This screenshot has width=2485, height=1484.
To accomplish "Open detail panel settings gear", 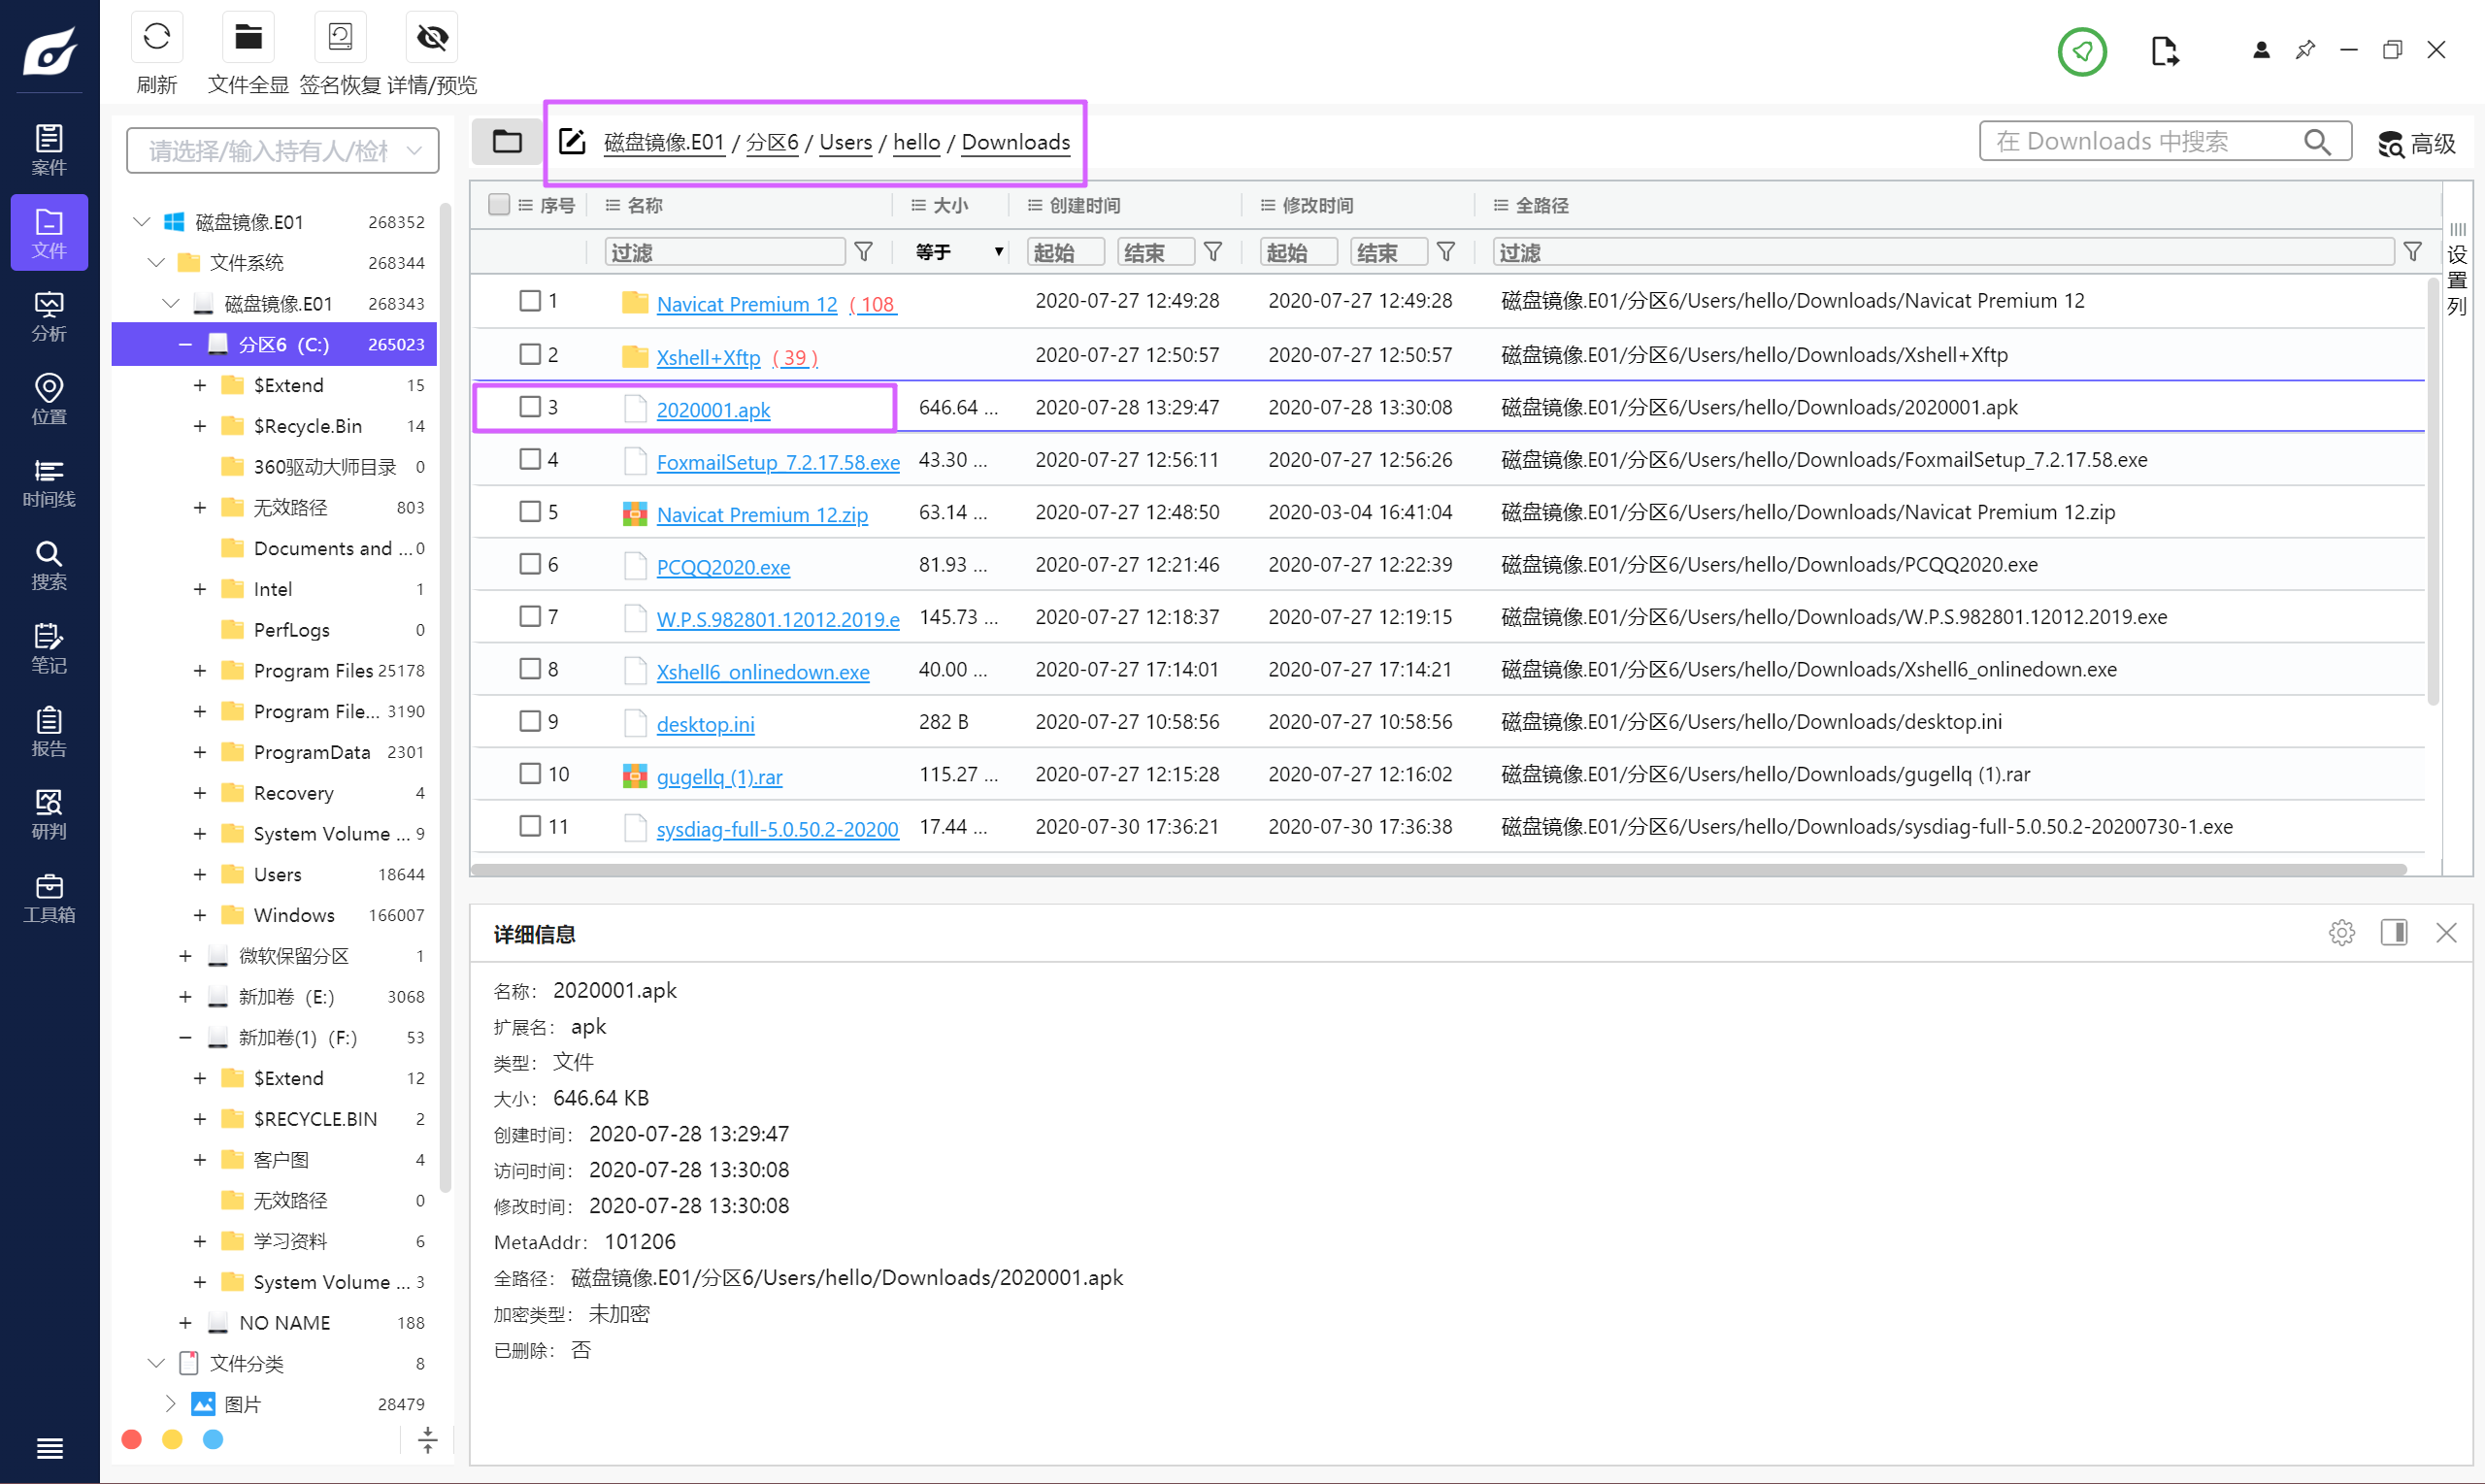I will [x=2342, y=933].
